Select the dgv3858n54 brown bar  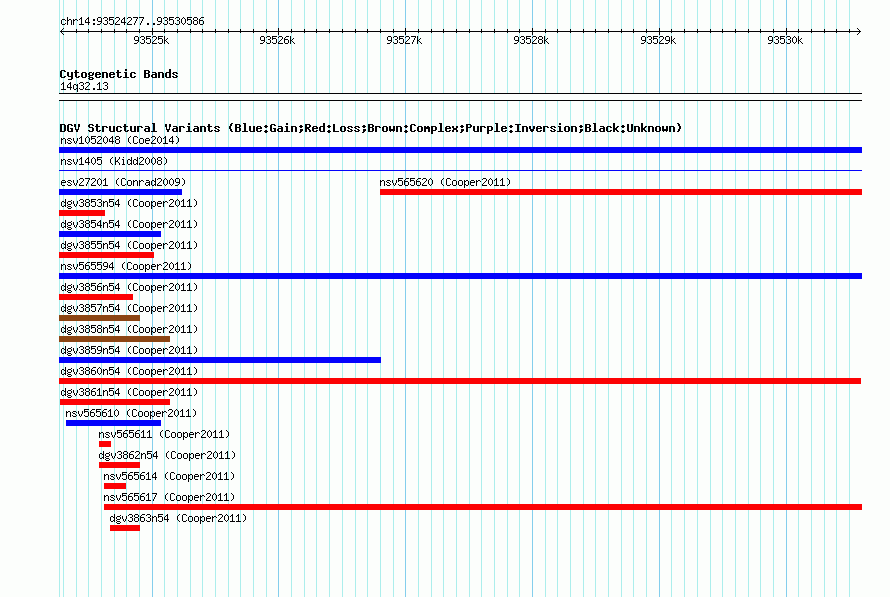(x=115, y=339)
